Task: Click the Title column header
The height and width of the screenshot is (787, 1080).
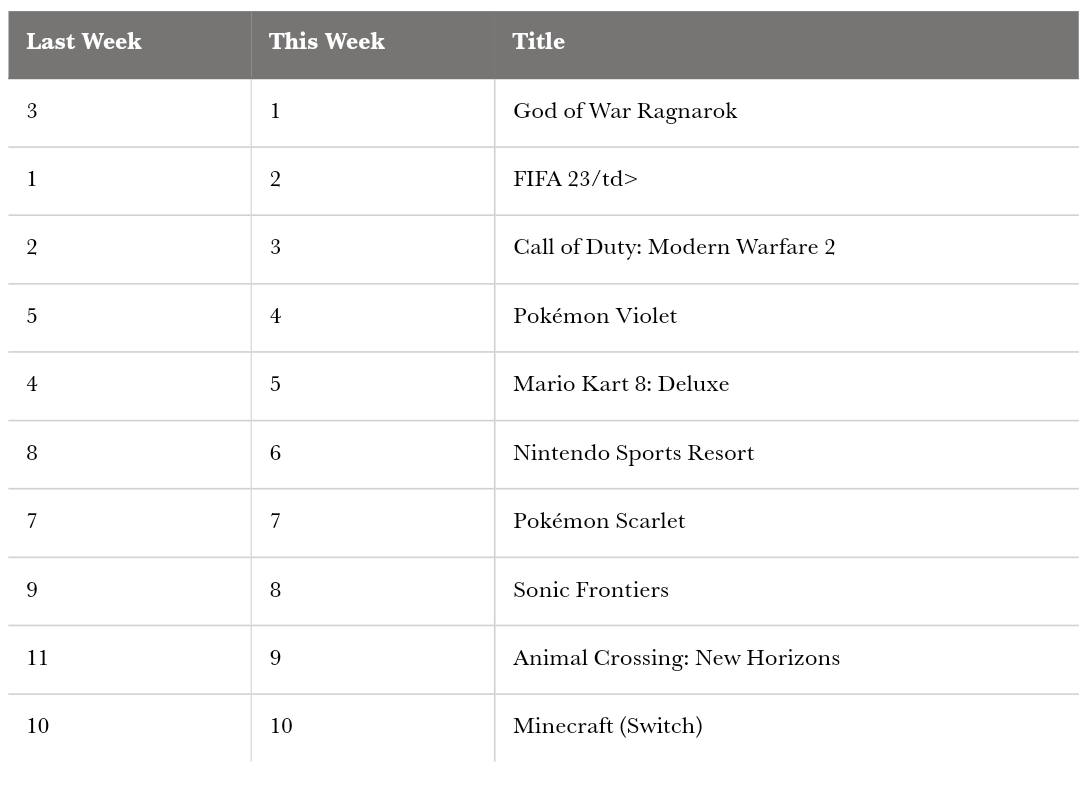Action: (x=538, y=41)
